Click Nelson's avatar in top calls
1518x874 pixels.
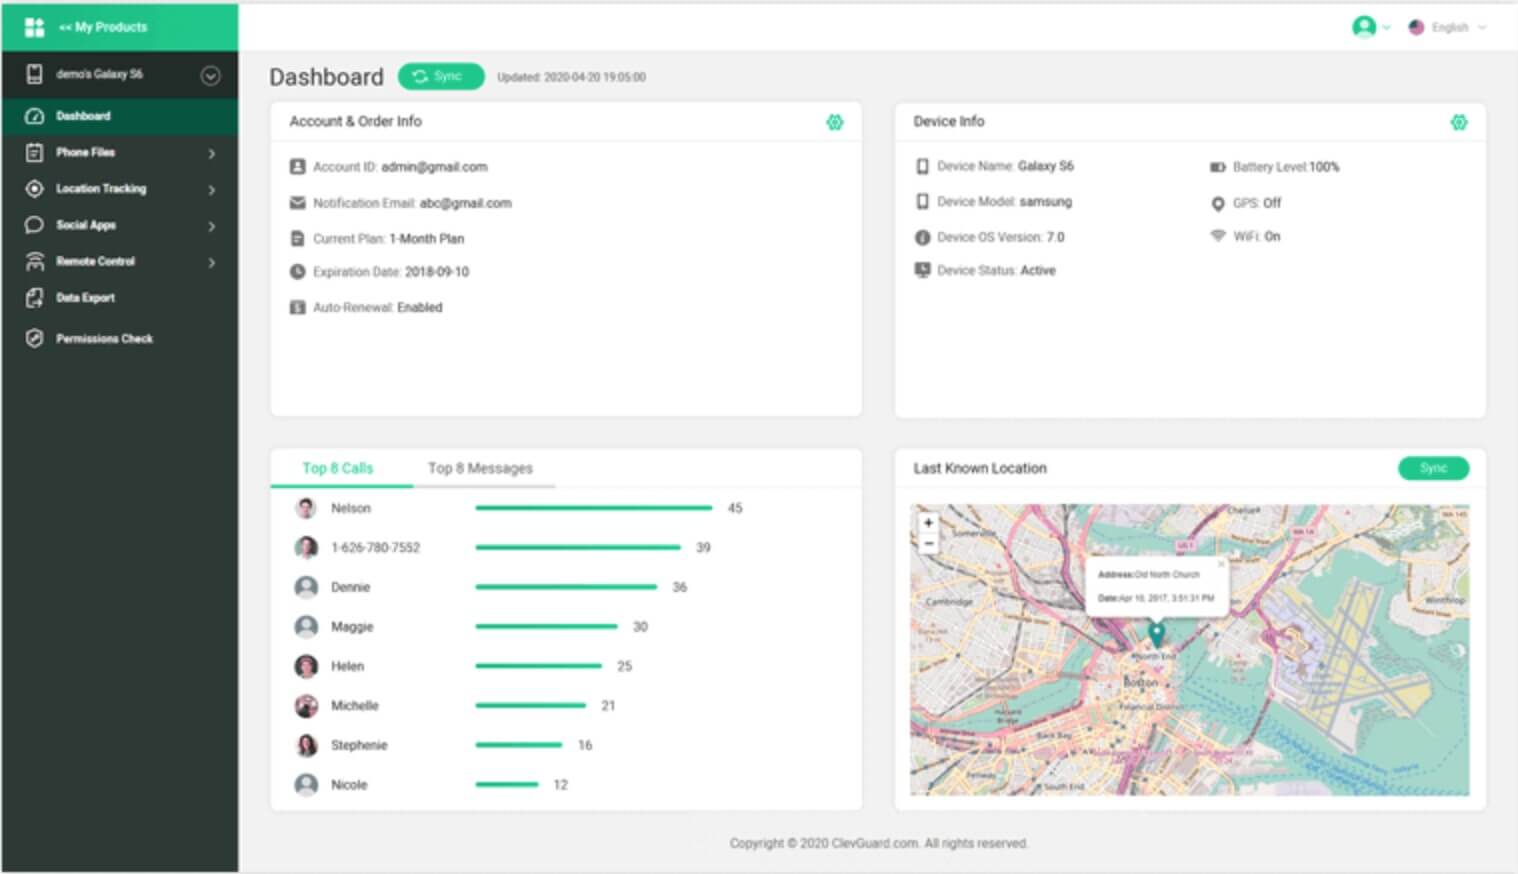[x=306, y=508]
